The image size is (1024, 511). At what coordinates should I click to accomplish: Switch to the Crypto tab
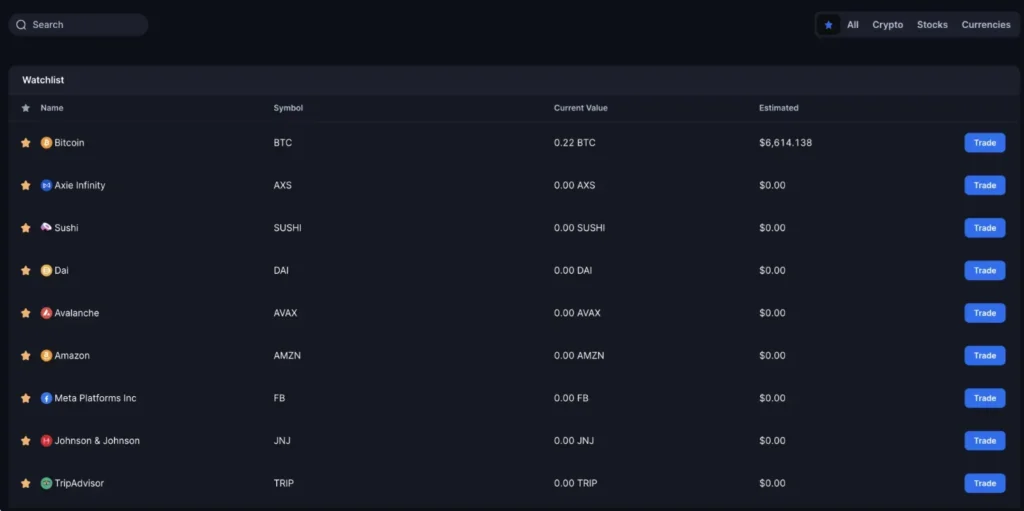click(887, 25)
